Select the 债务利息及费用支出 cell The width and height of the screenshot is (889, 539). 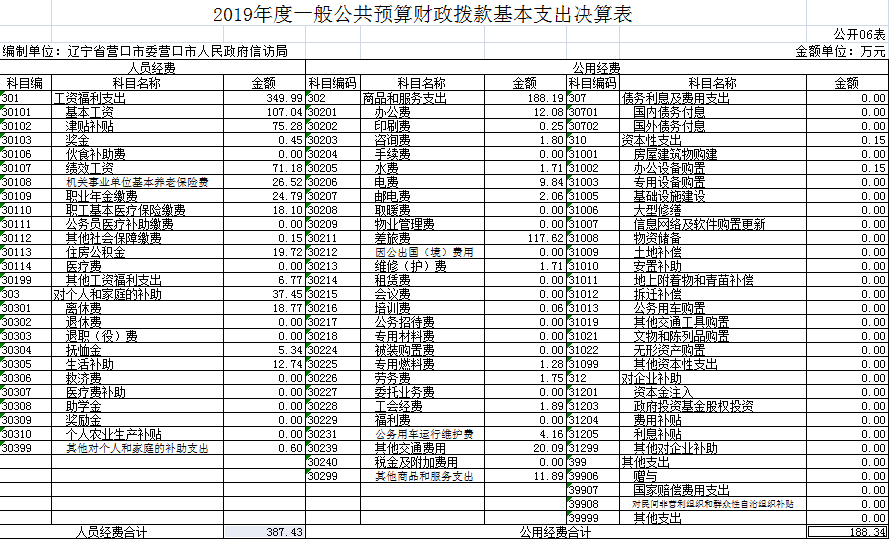(713, 98)
